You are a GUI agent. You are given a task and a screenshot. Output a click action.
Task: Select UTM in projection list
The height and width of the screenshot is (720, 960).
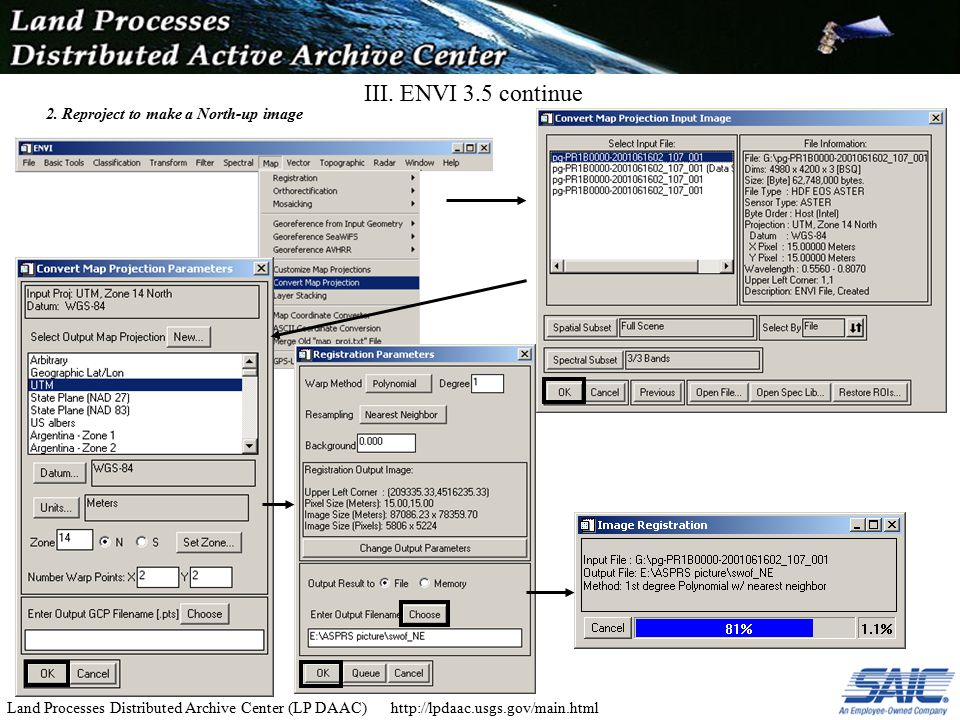135,385
